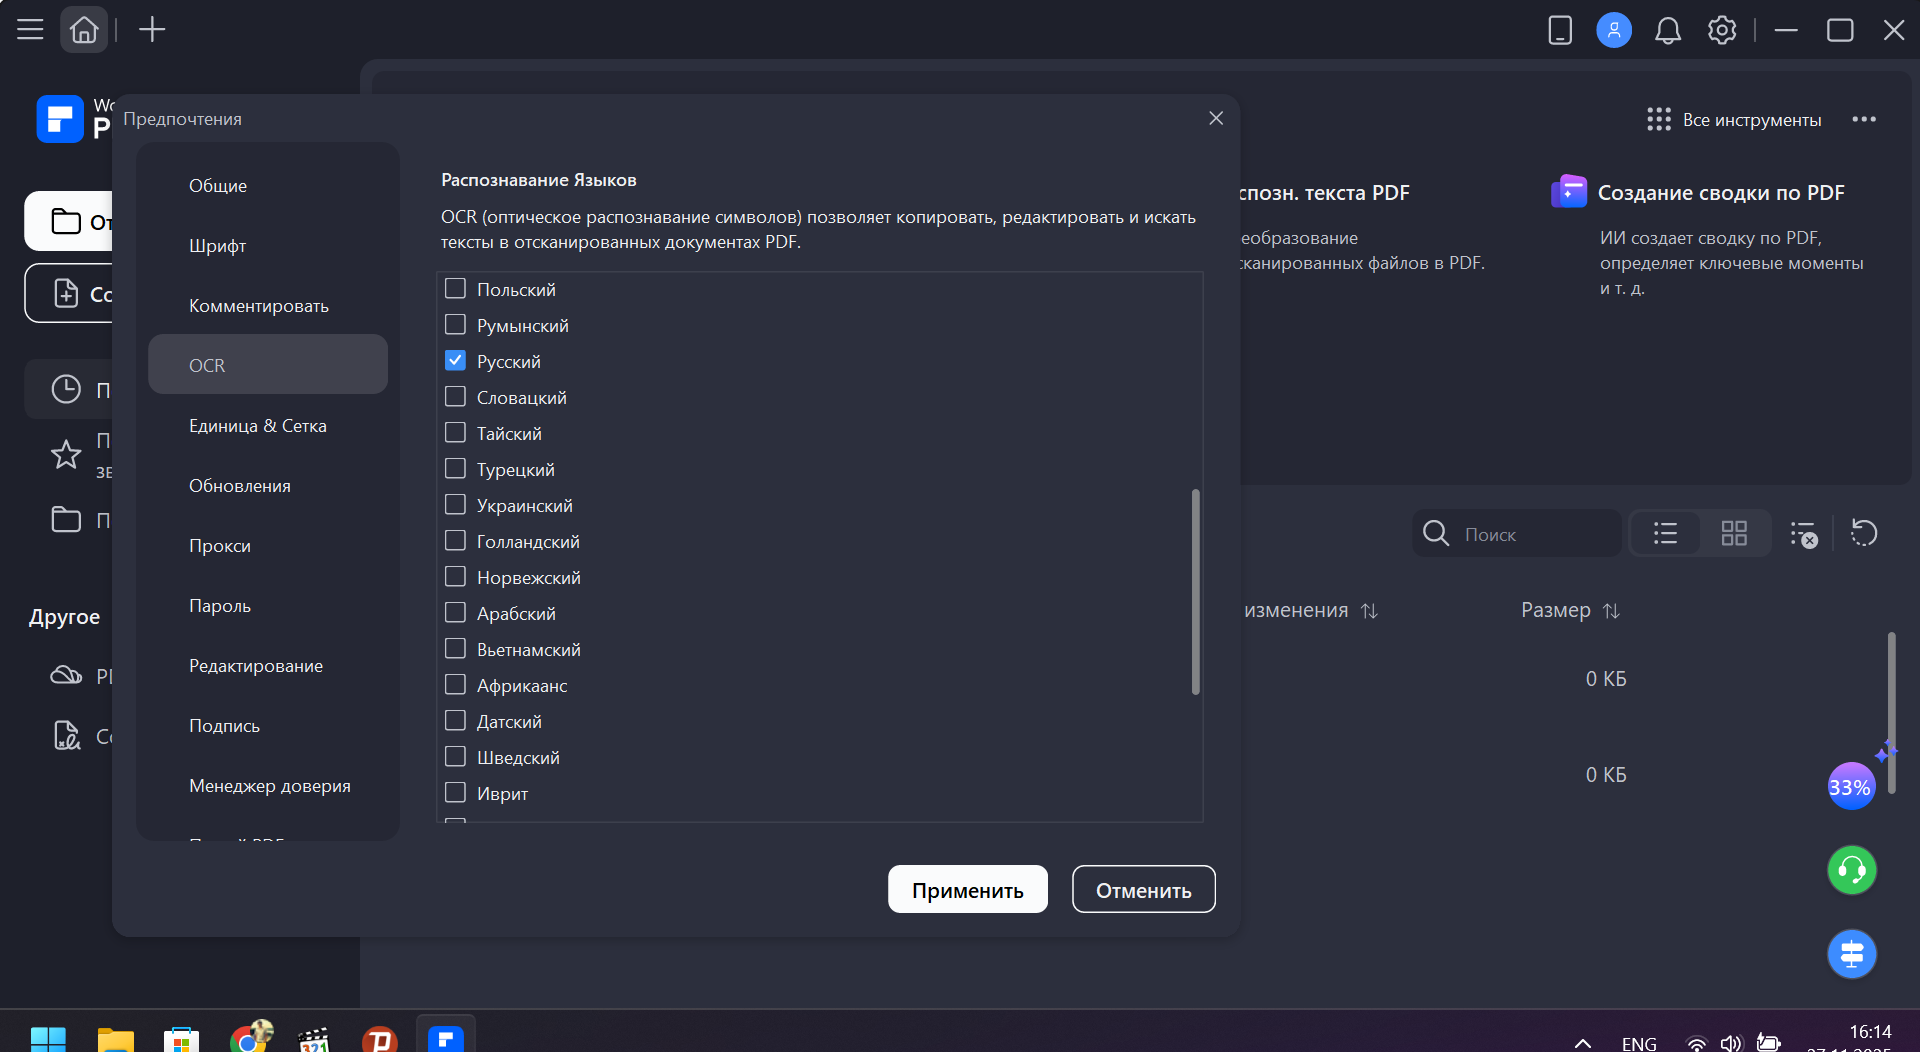Screen dimensions: 1920x1052
Task: Open the notifications bell icon
Action: tap(1667, 31)
